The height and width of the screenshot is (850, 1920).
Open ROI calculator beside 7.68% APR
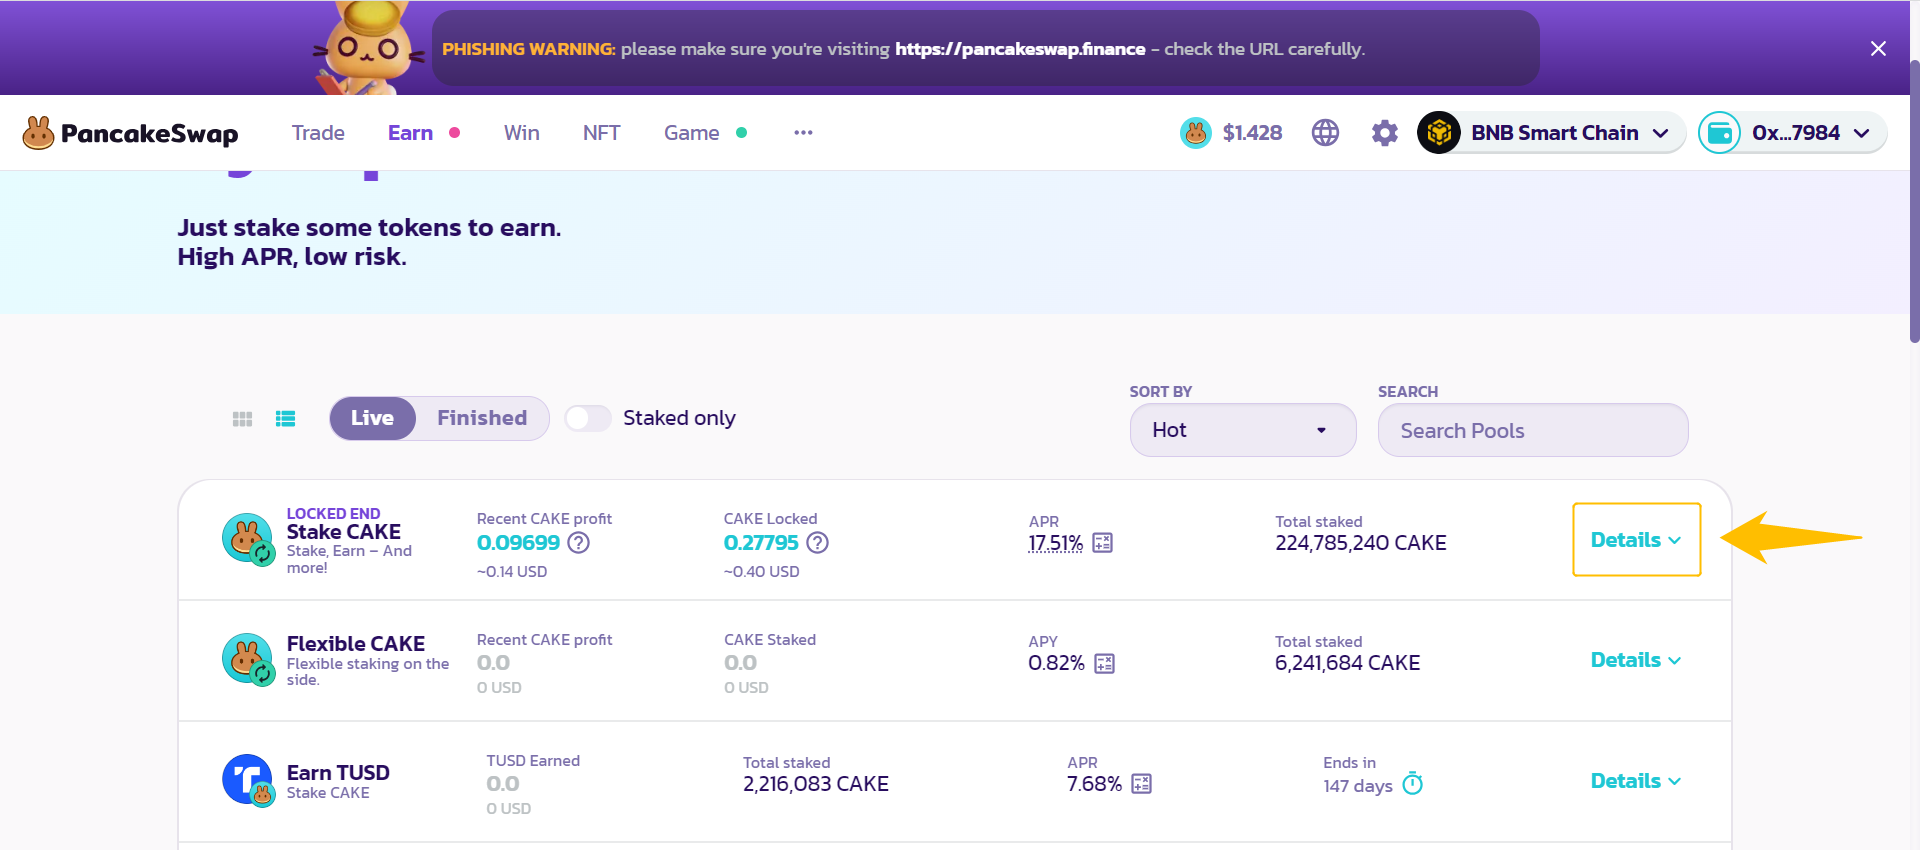(1141, 784)
